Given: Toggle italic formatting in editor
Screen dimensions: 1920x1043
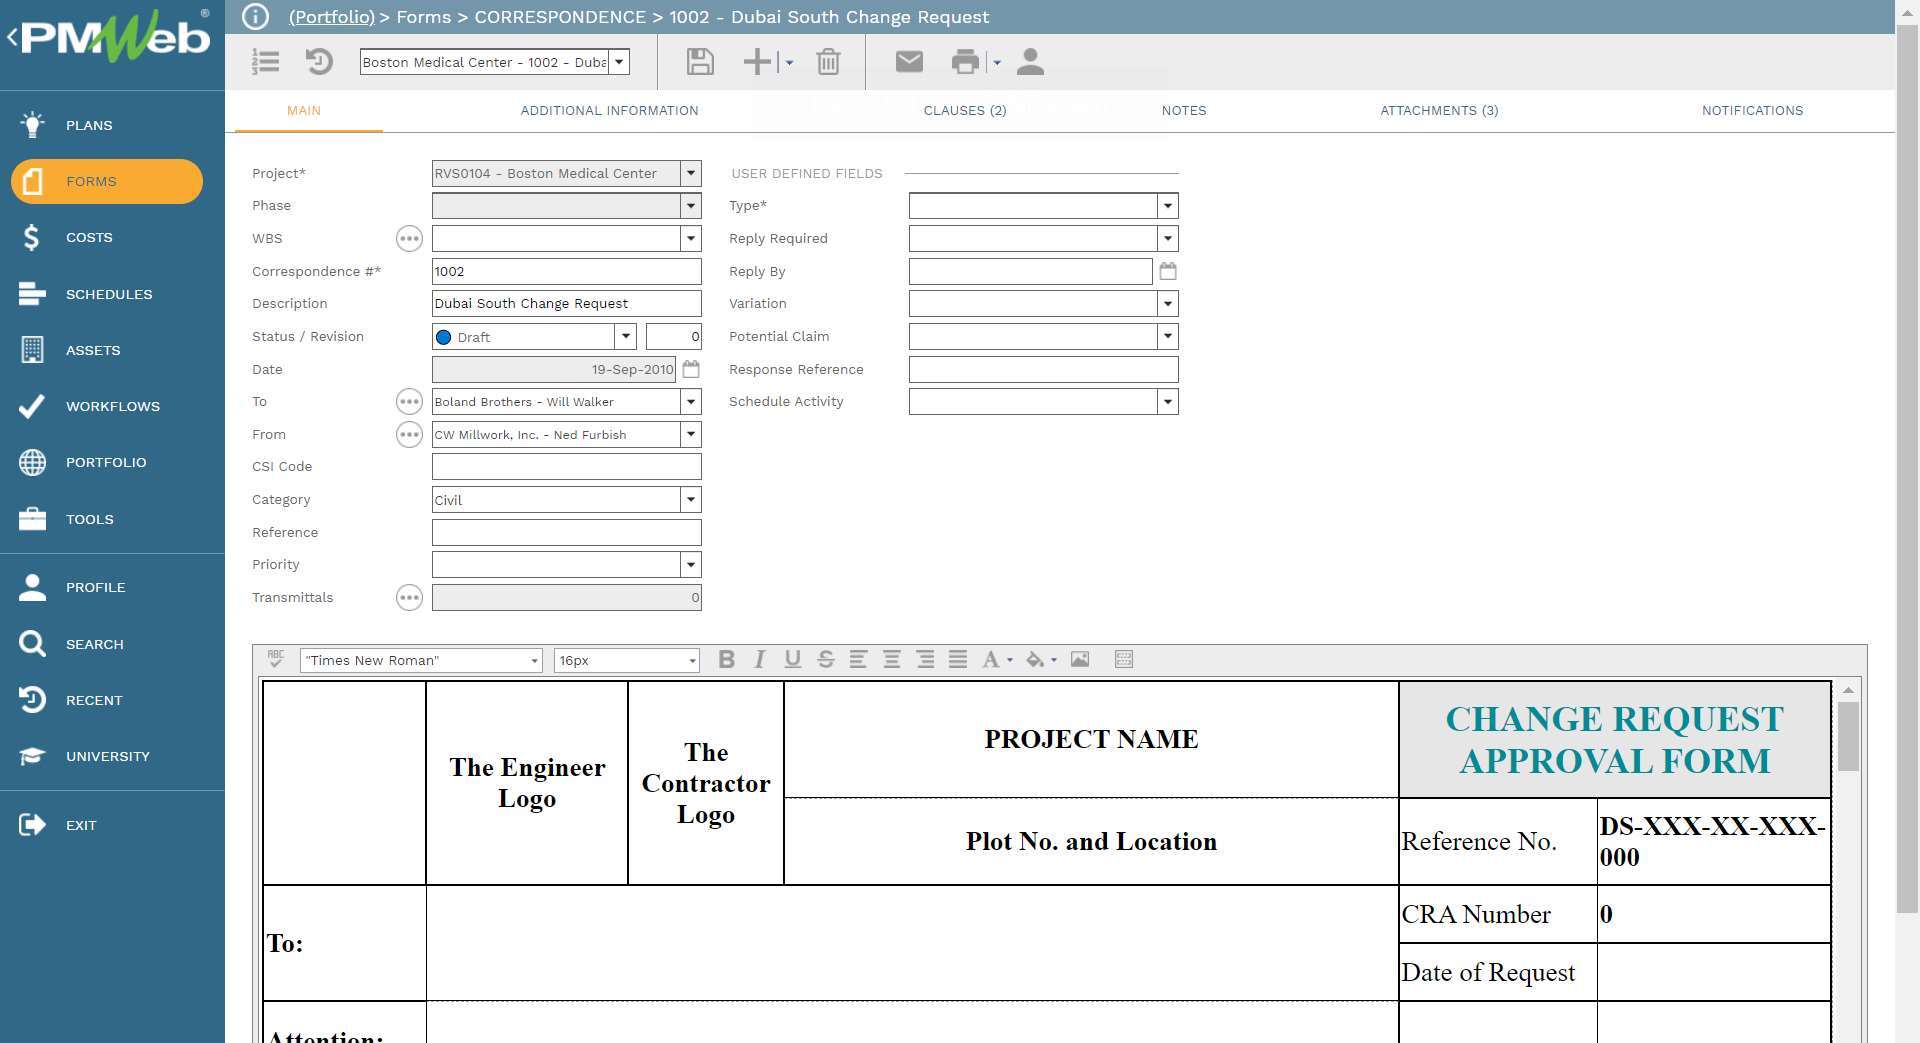Looking at the screenshot, I should (760, 659).
